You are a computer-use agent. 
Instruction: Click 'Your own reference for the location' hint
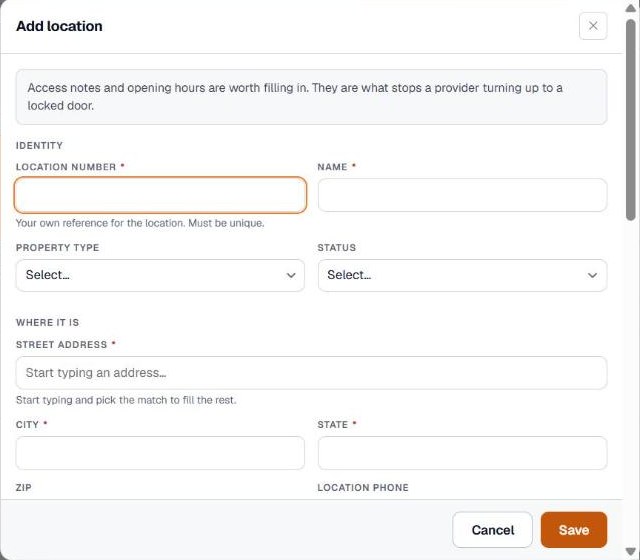140,223
